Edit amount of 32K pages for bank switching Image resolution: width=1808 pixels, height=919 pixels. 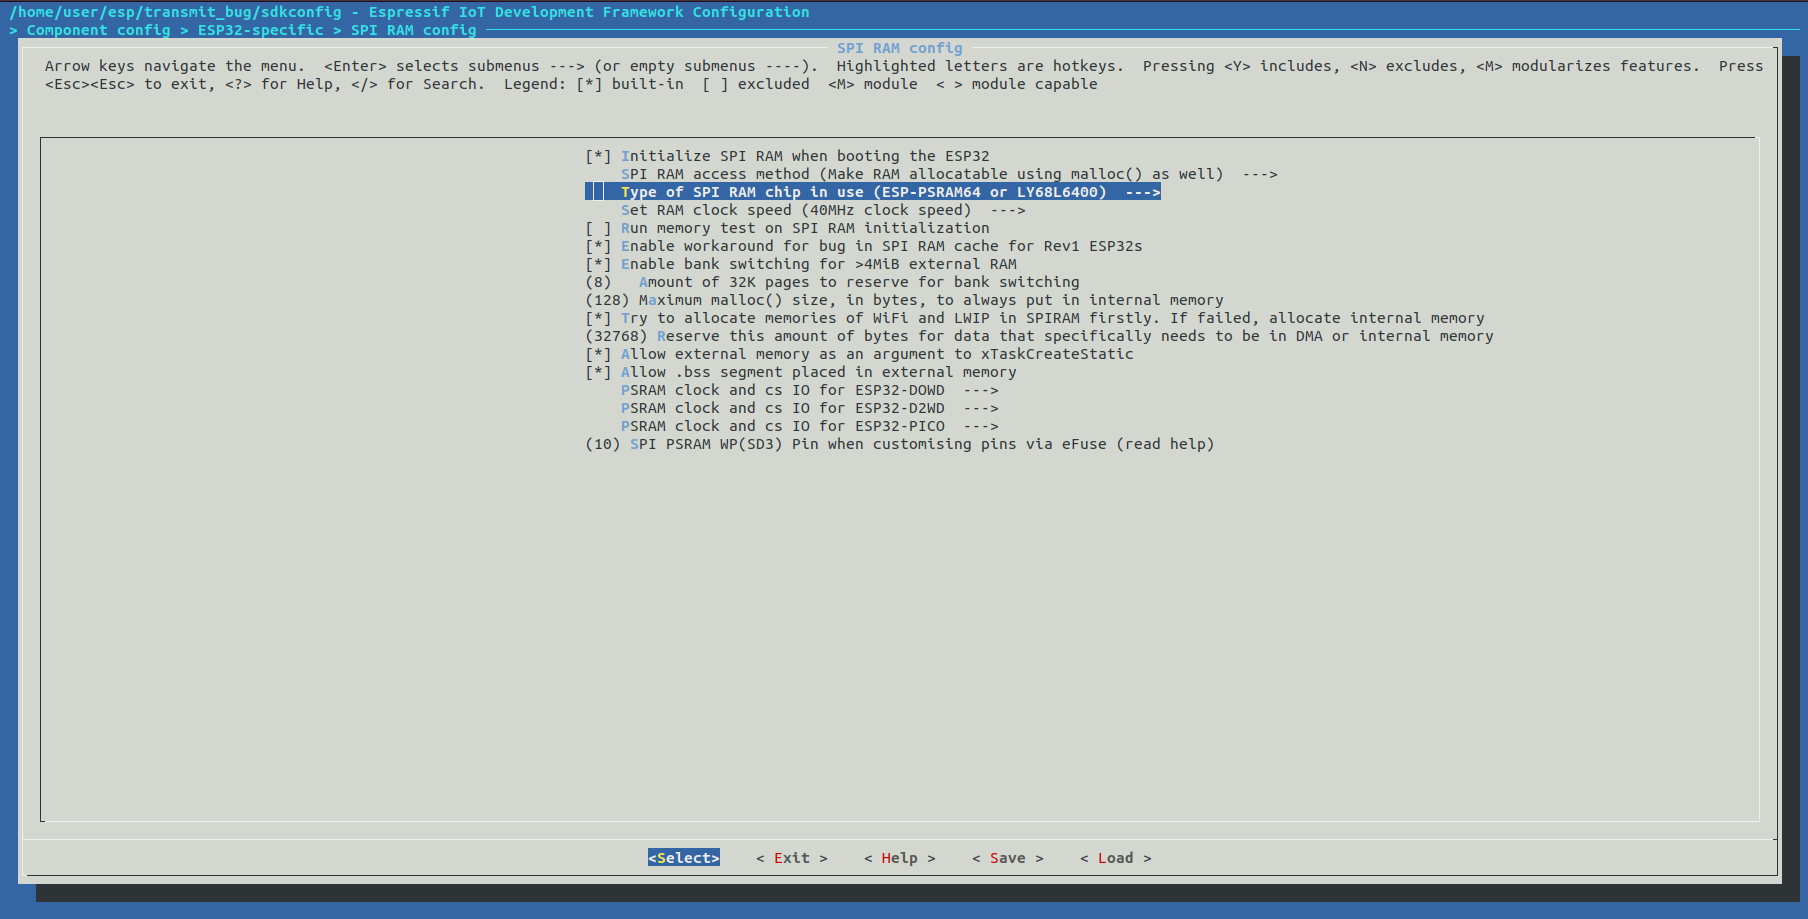832,282
